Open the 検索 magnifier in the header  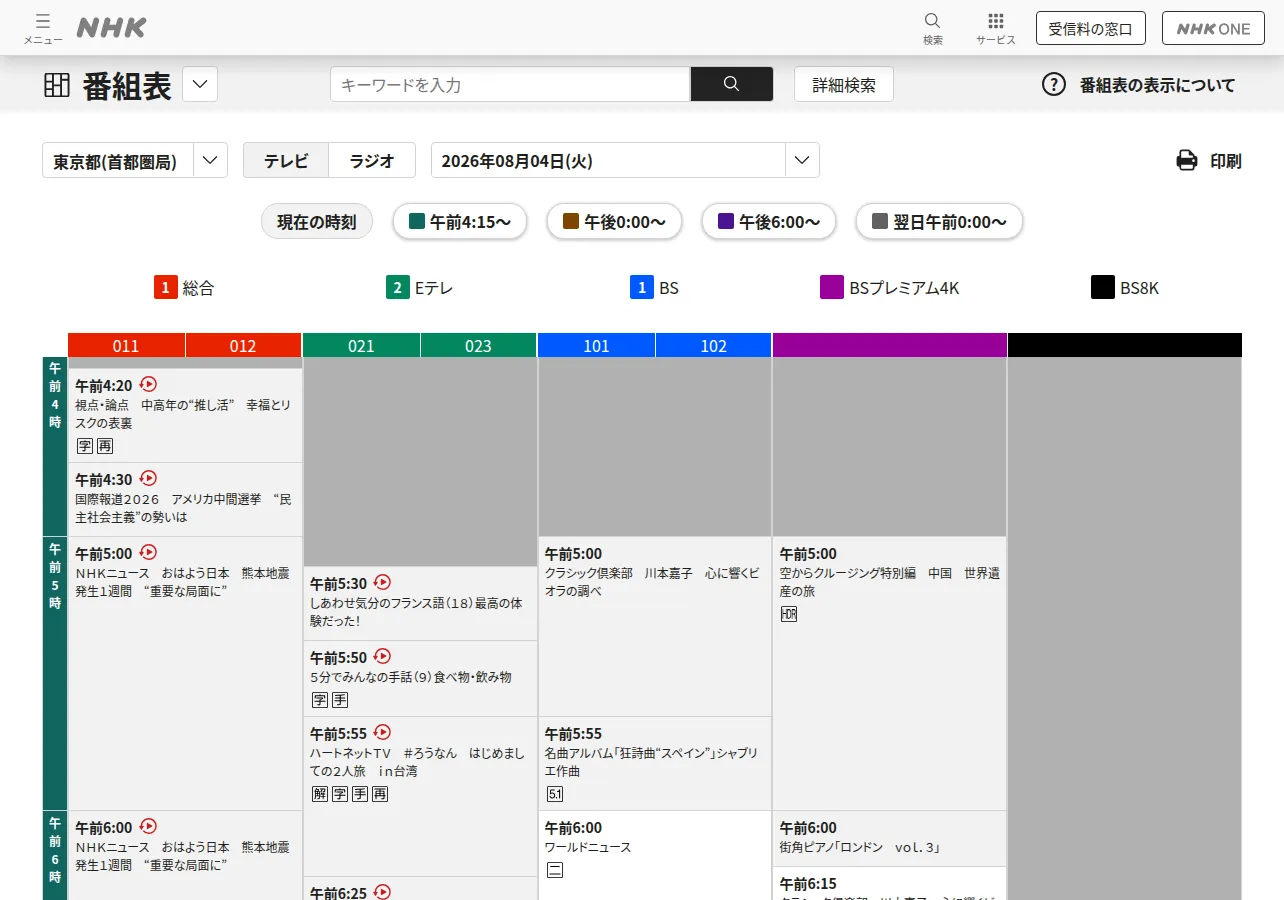[x=932, y=28]
